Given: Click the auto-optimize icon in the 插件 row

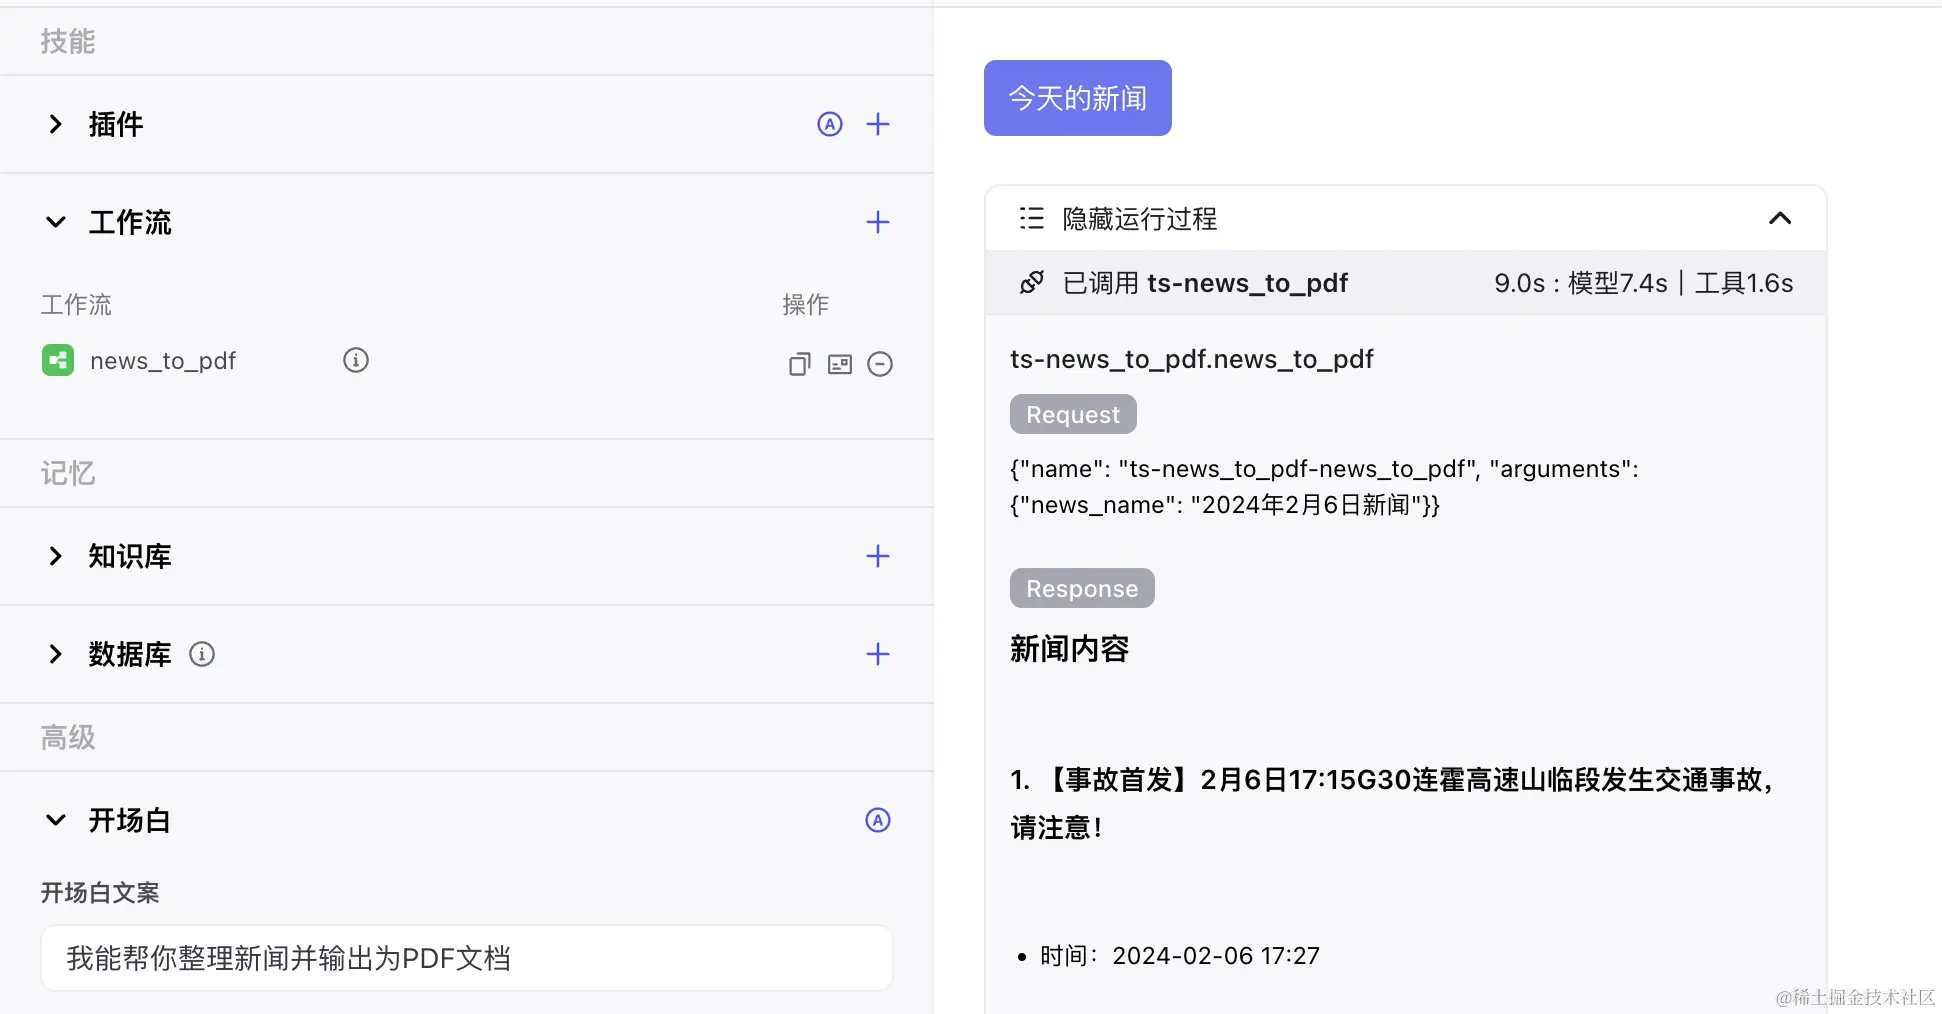Looking at the screenshot, I should (829, 124).
